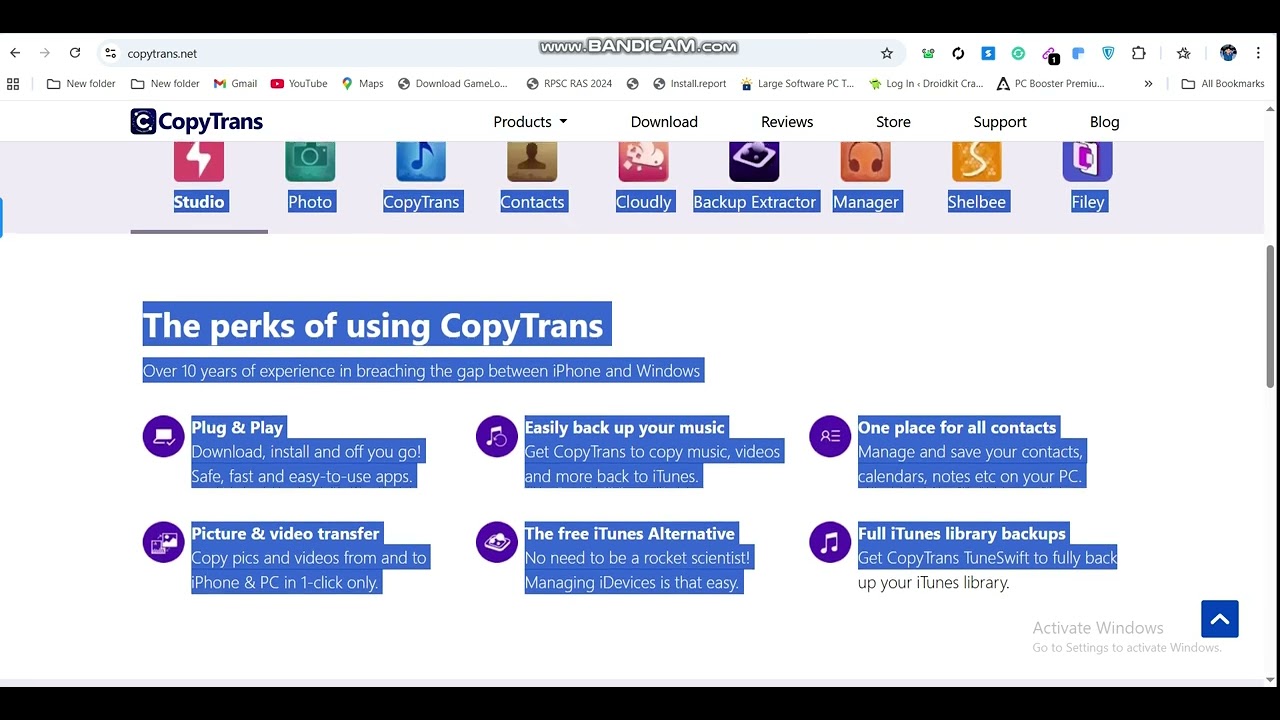Image resolution: width=1280 pixels, height=720 pixels.
Task: Open the CopyTrans Photo camera icon
Action: (x=310, y=161)
